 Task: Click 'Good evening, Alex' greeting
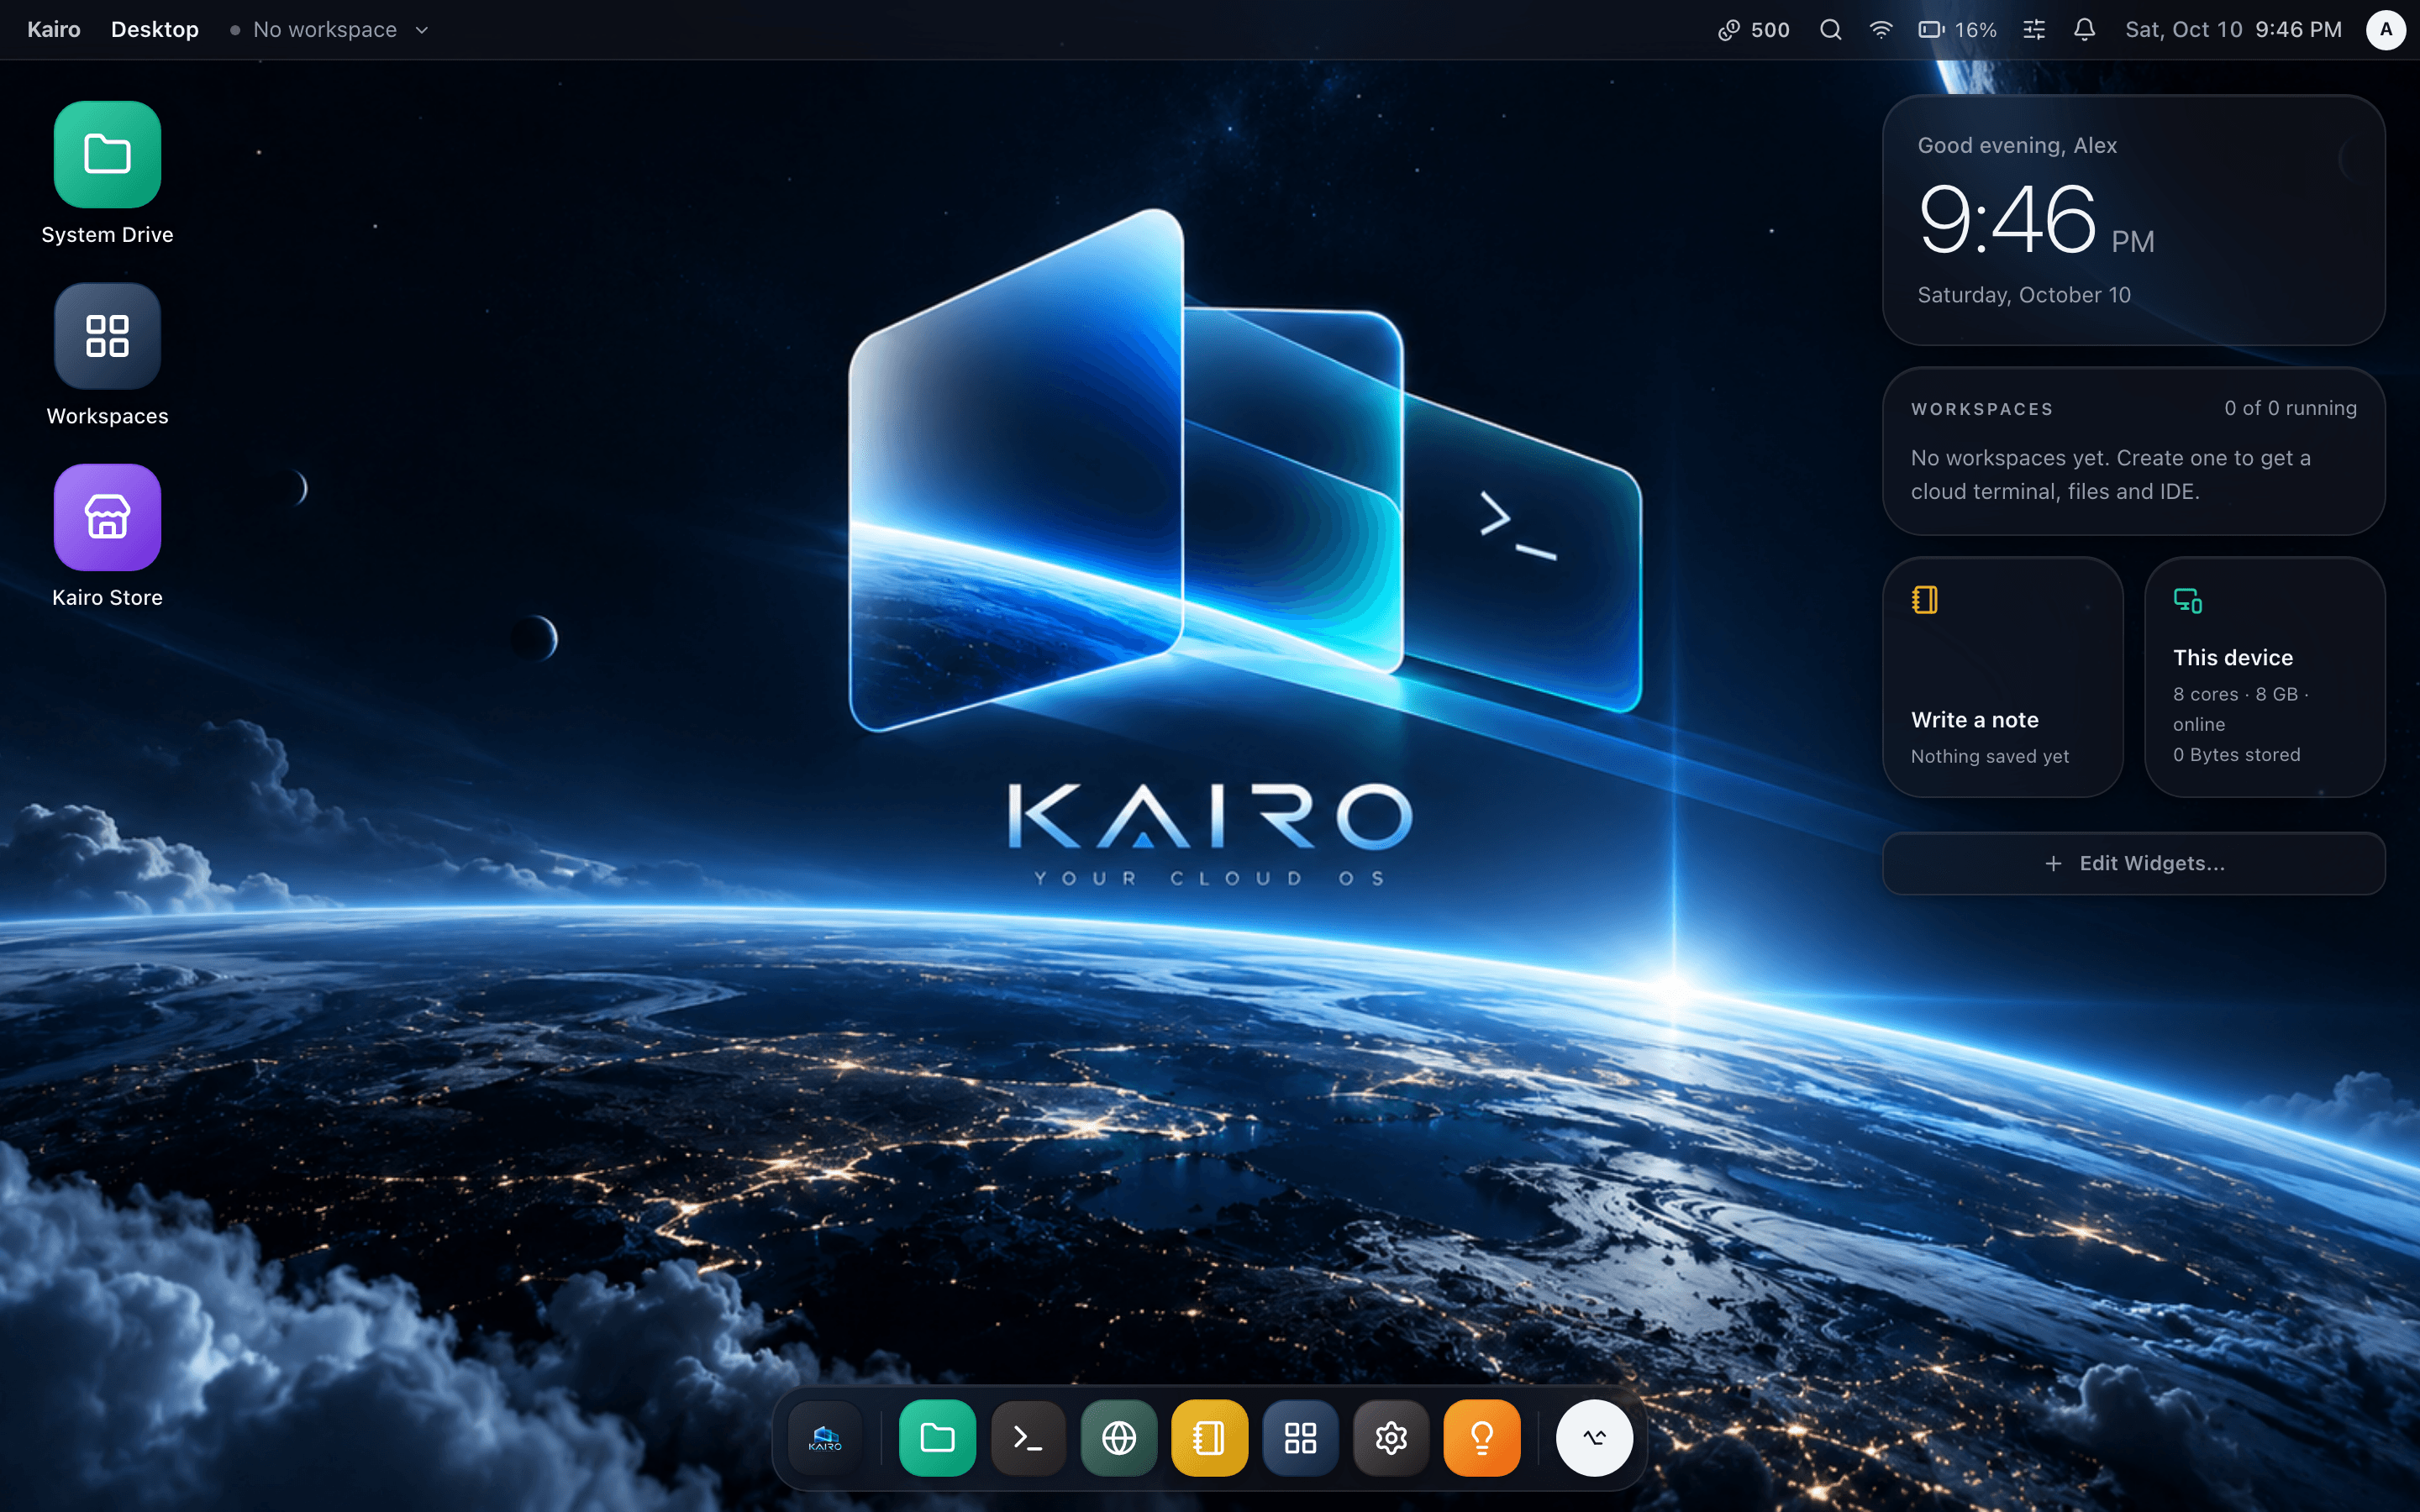2017,145
